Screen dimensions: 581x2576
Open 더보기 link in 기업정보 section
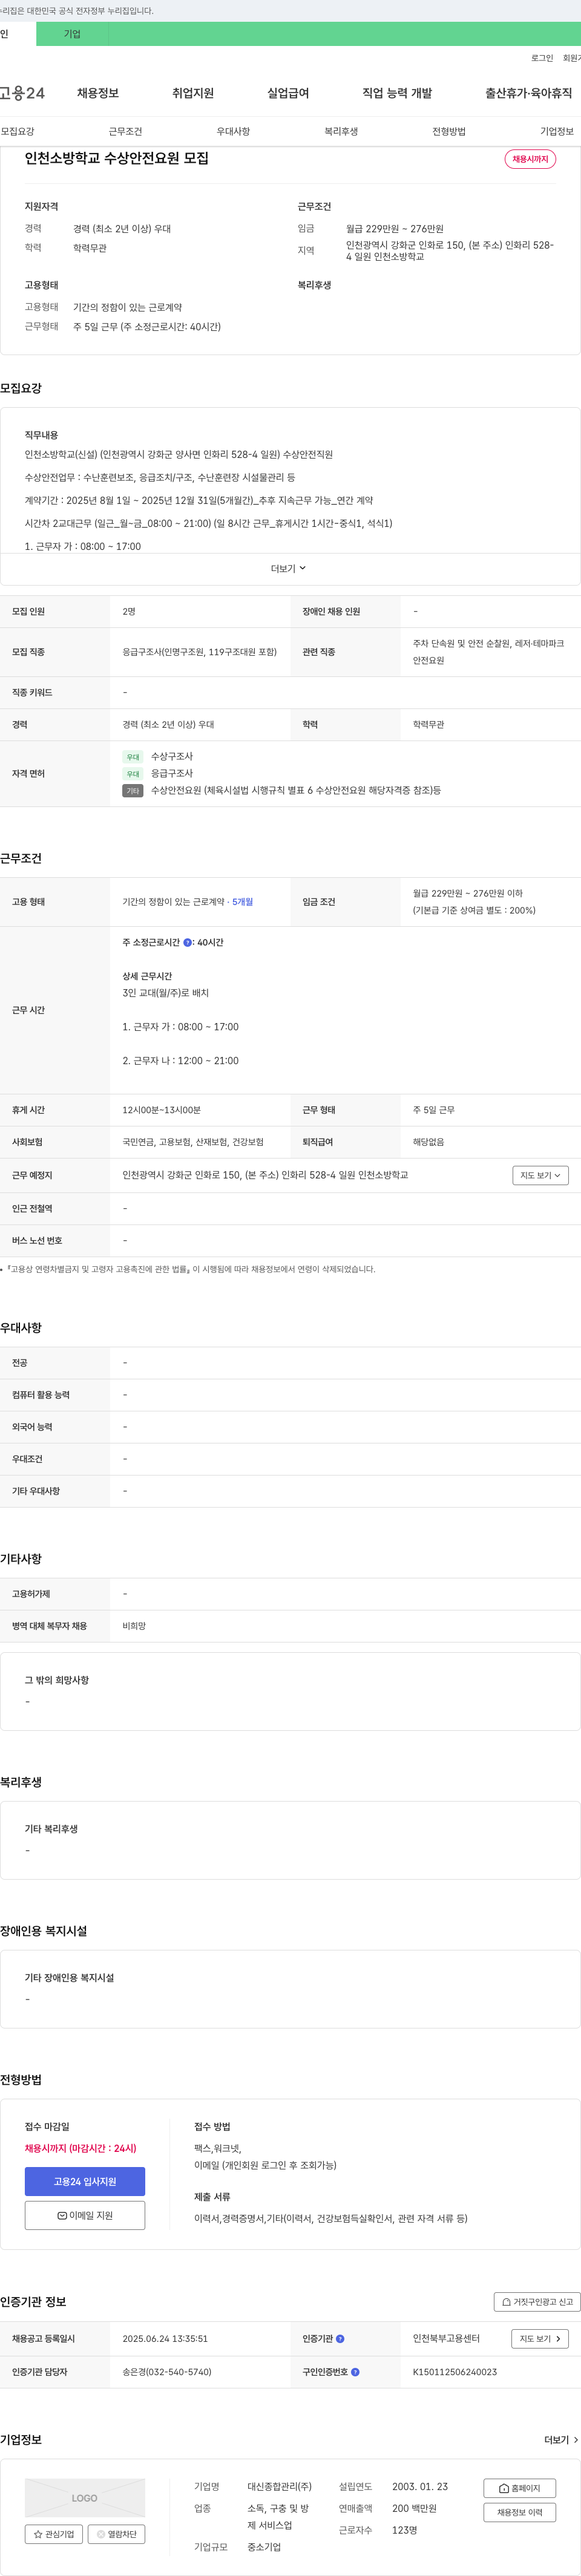pyautogui.click(x=561, y=2440)
